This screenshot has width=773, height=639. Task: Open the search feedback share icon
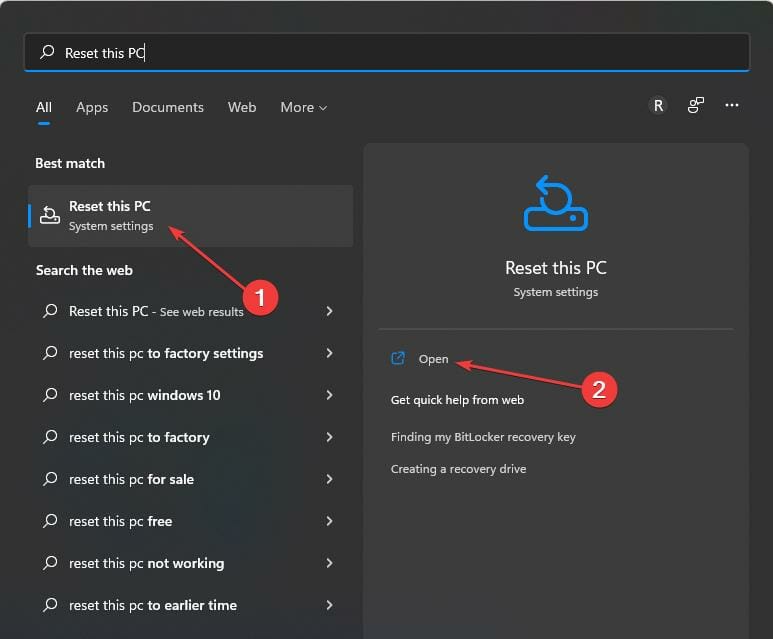(696, 105)
